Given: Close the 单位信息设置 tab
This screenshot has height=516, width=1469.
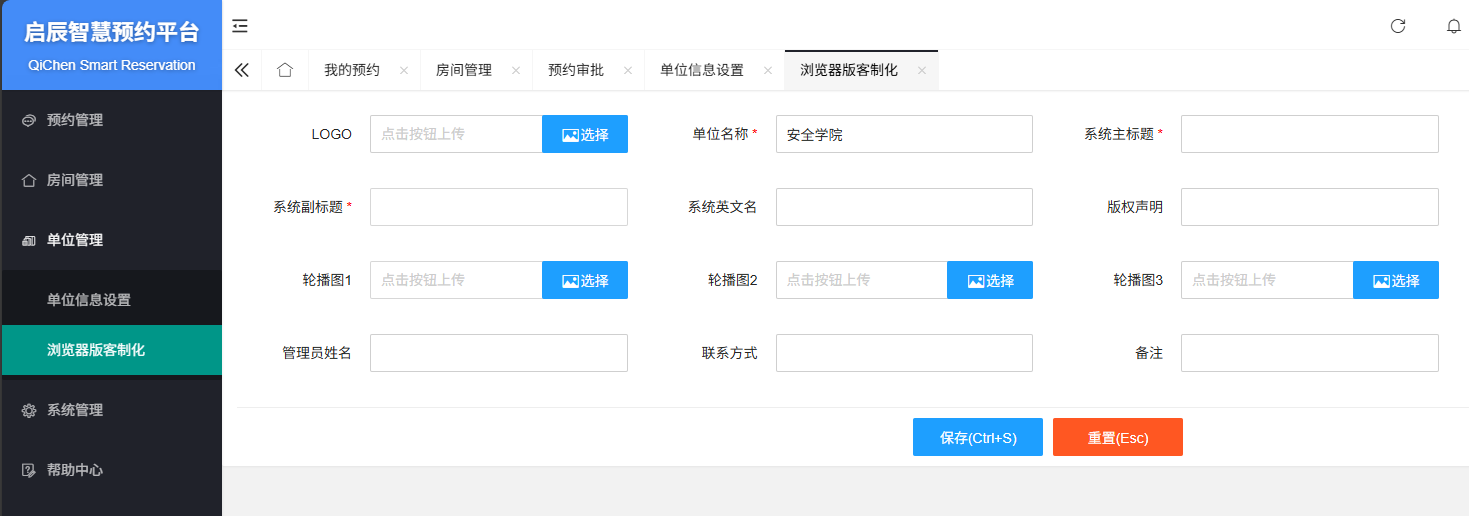Looking at the screenshot, I should (x=768, y=71).
